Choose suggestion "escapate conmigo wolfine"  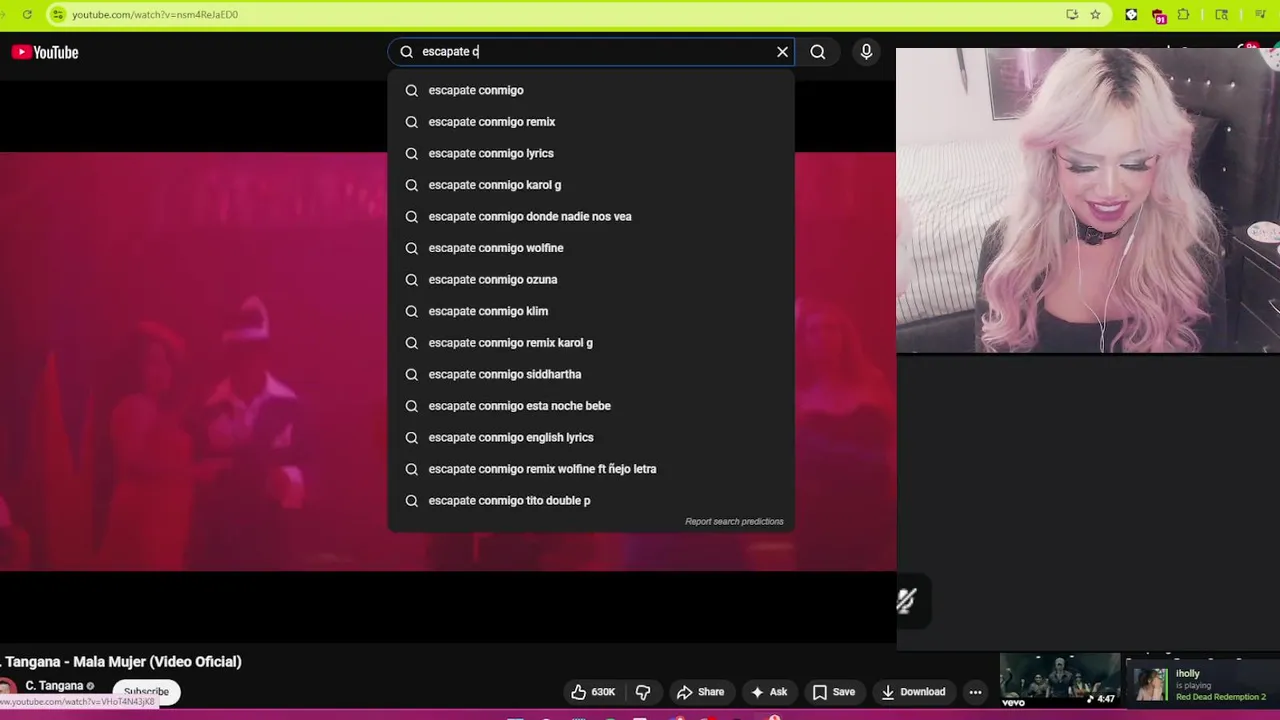(591, 248)
